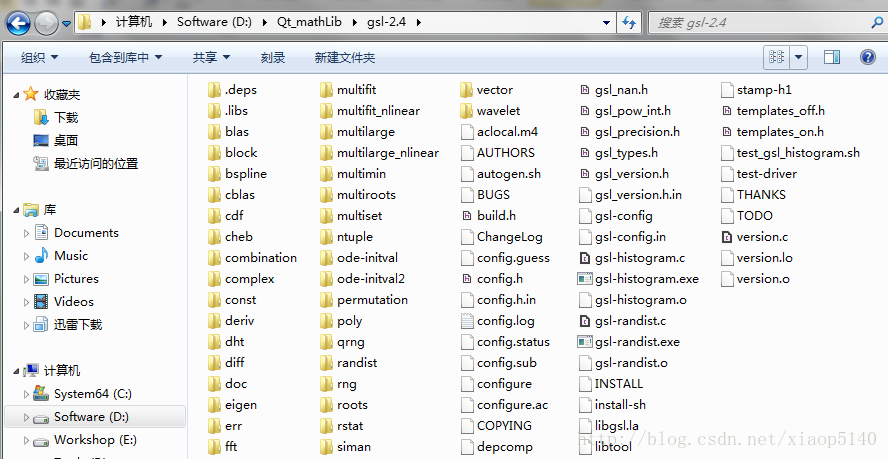Select the System64 (C:) drive
This screenshot has height=459, width=888.
point(93,394)
